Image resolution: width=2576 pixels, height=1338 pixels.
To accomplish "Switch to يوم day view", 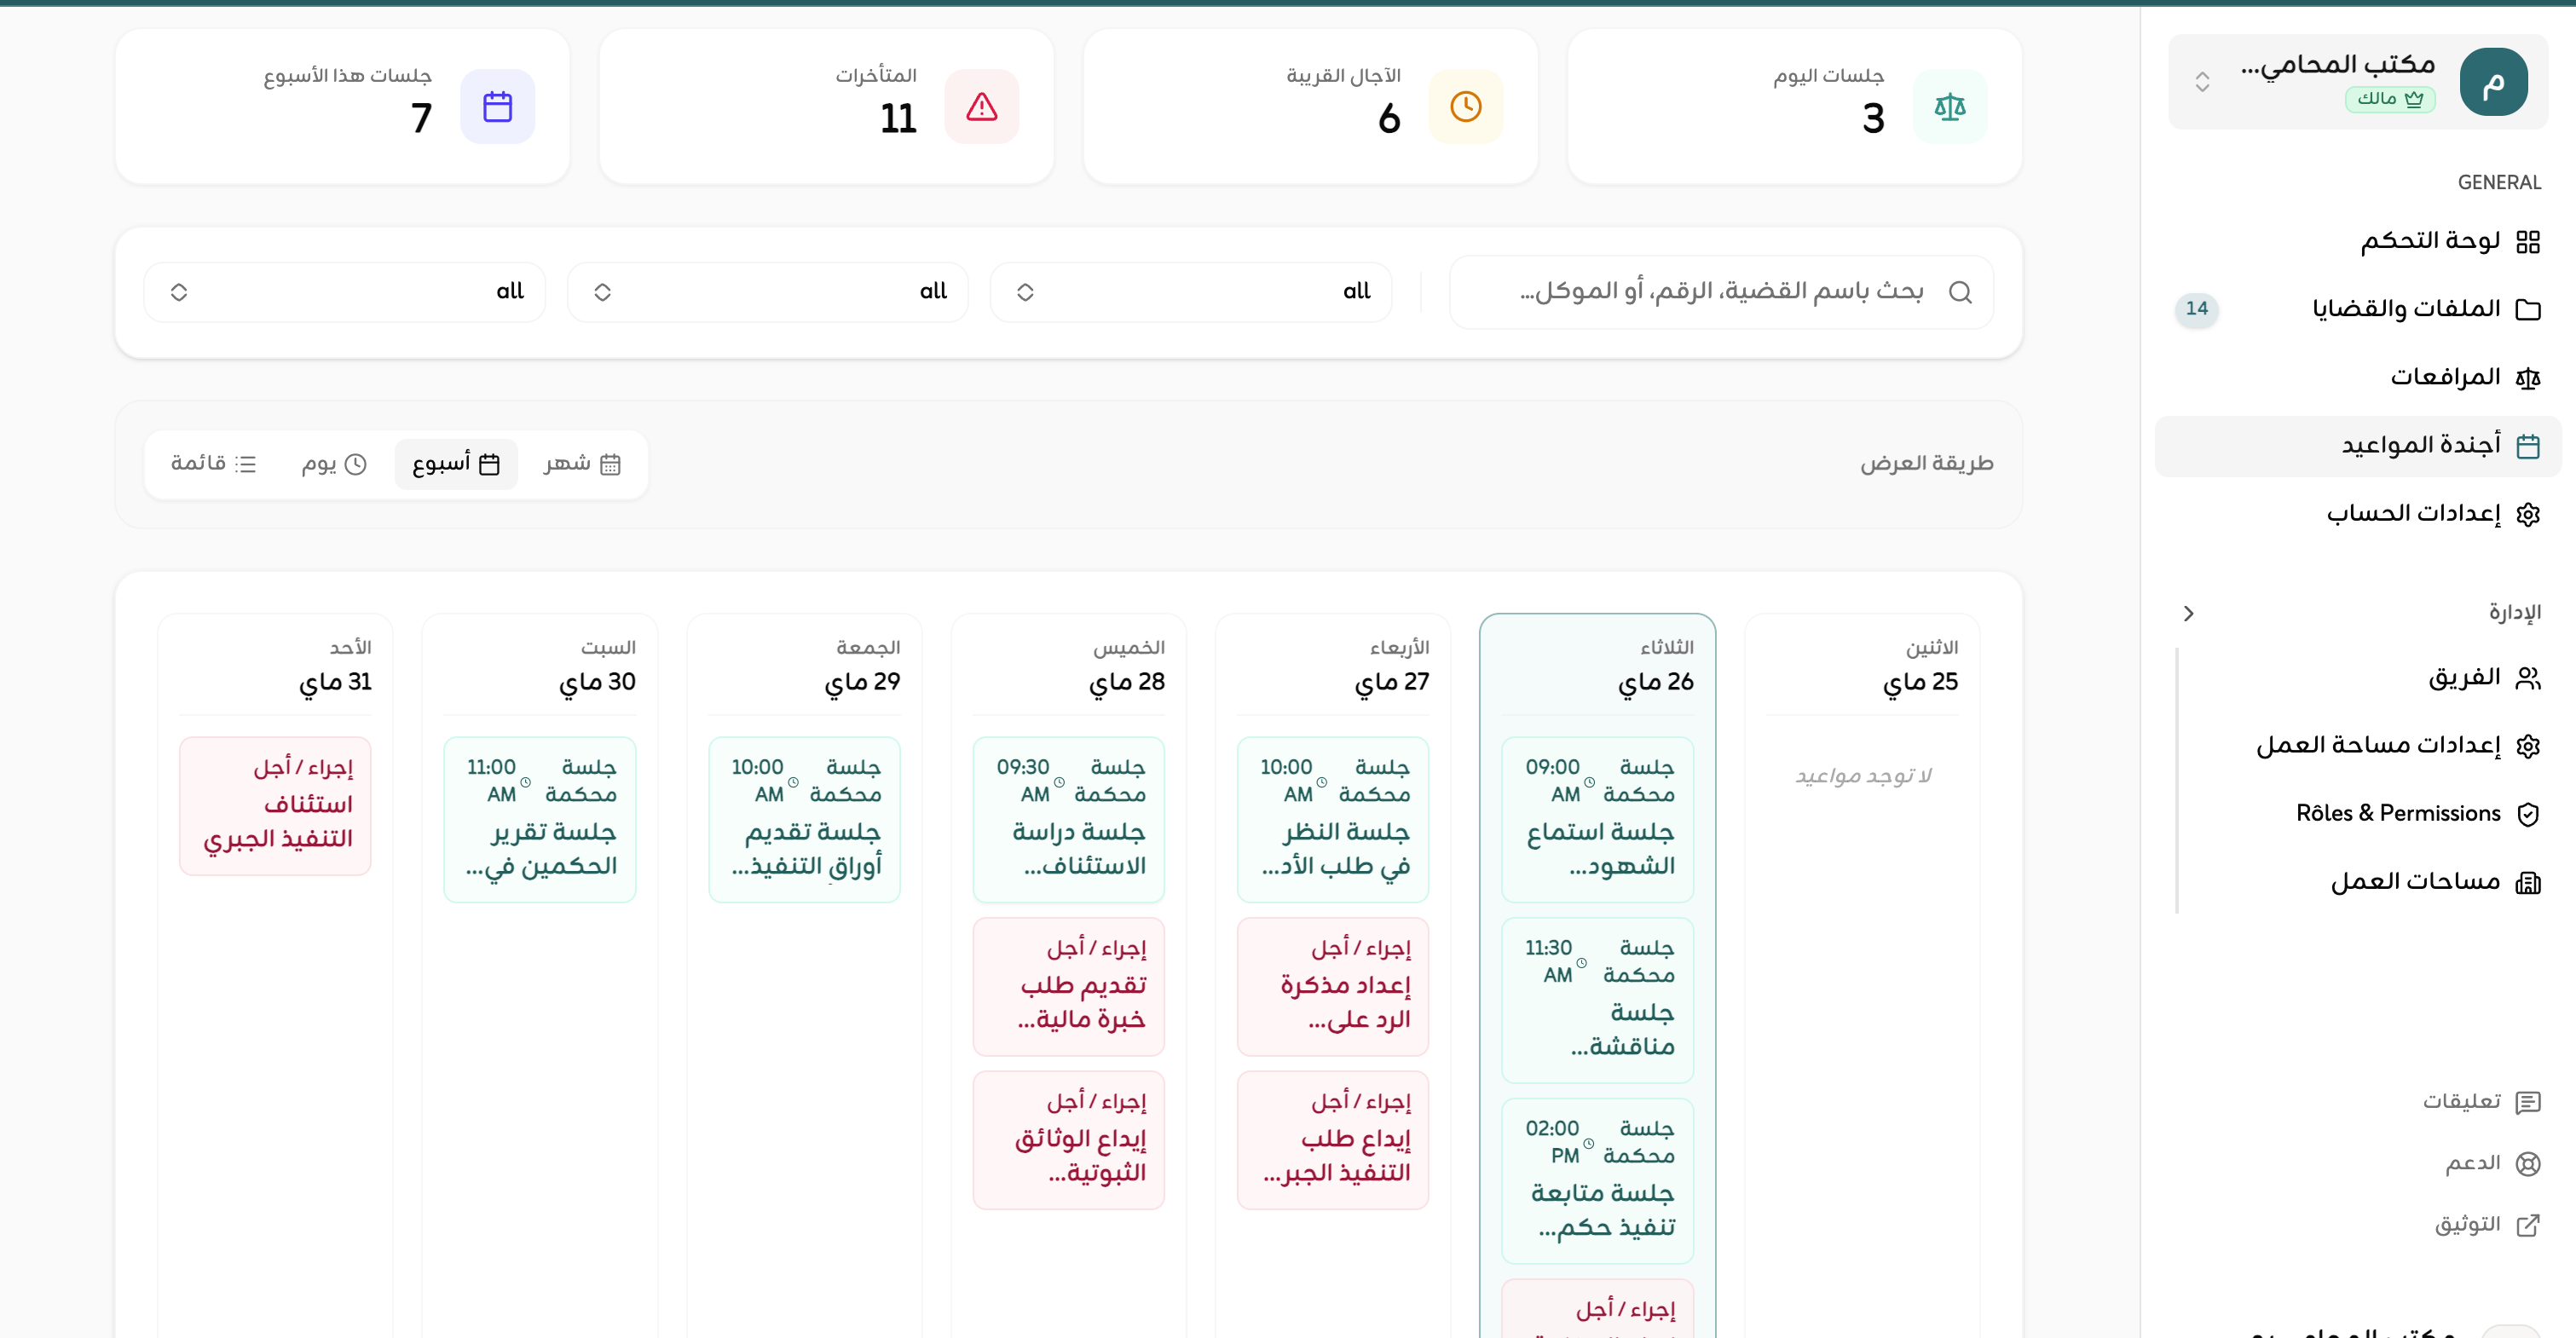I will click(x=334, y=464).
